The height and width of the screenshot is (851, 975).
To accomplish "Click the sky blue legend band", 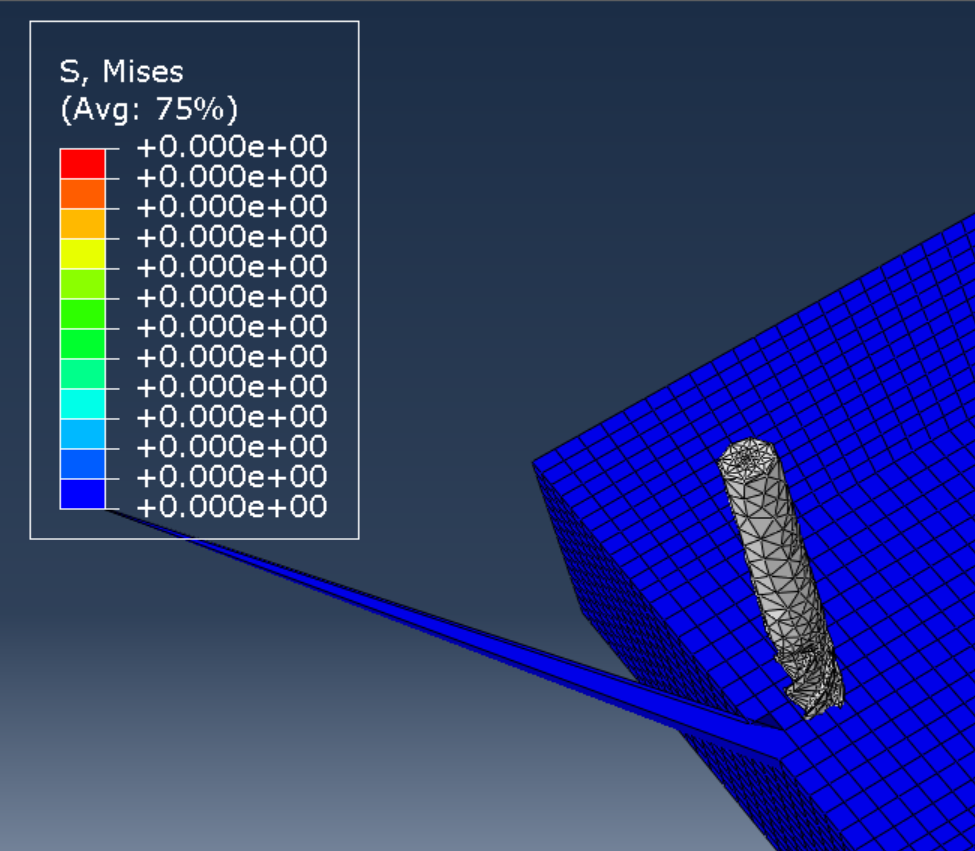I will pyautogui.click(x=83, y=434).
